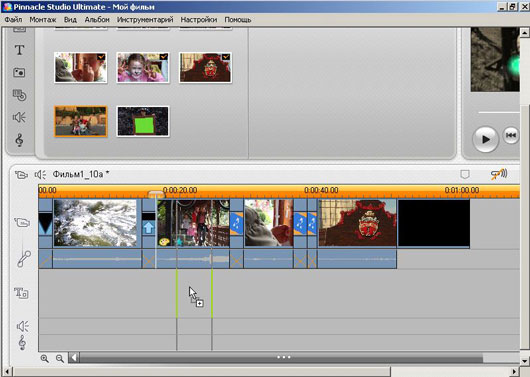Open the Вид menu
Image resolution: width=530 pixels, height=377 pixels.
[x=70, y=20]
